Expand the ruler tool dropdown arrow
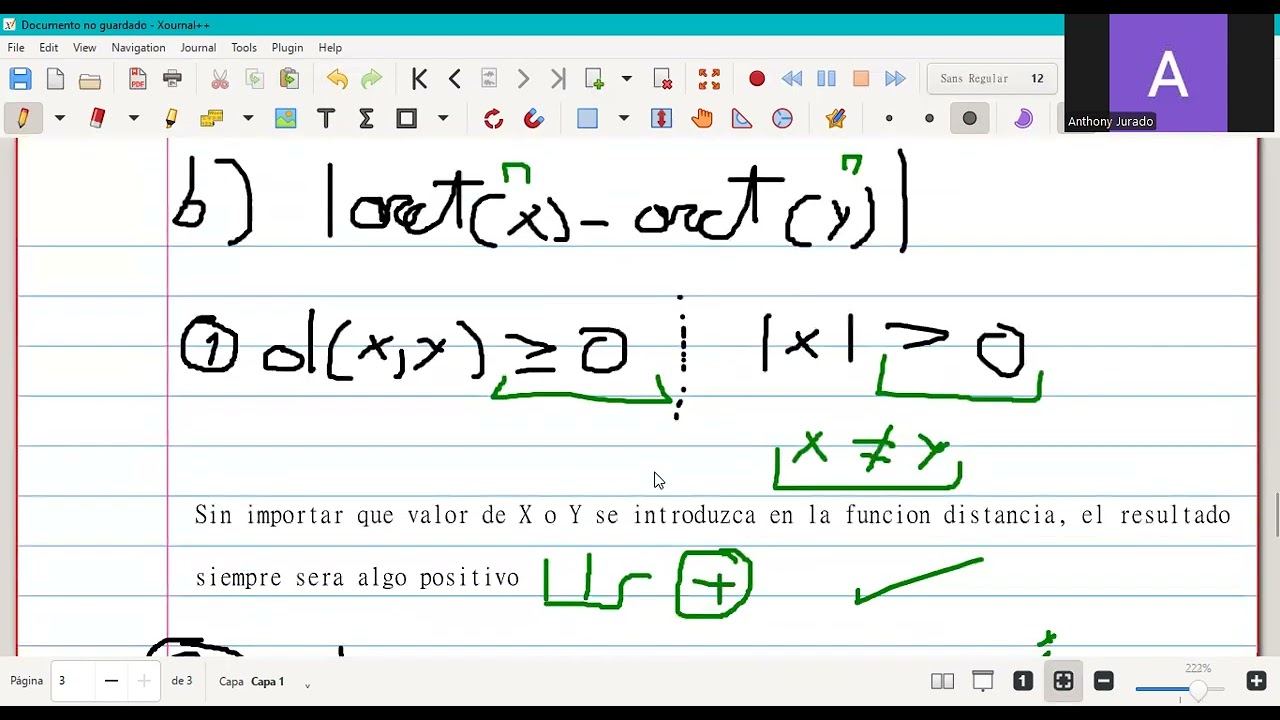Viewport: 1280px width, 720px height. point(248,118)
